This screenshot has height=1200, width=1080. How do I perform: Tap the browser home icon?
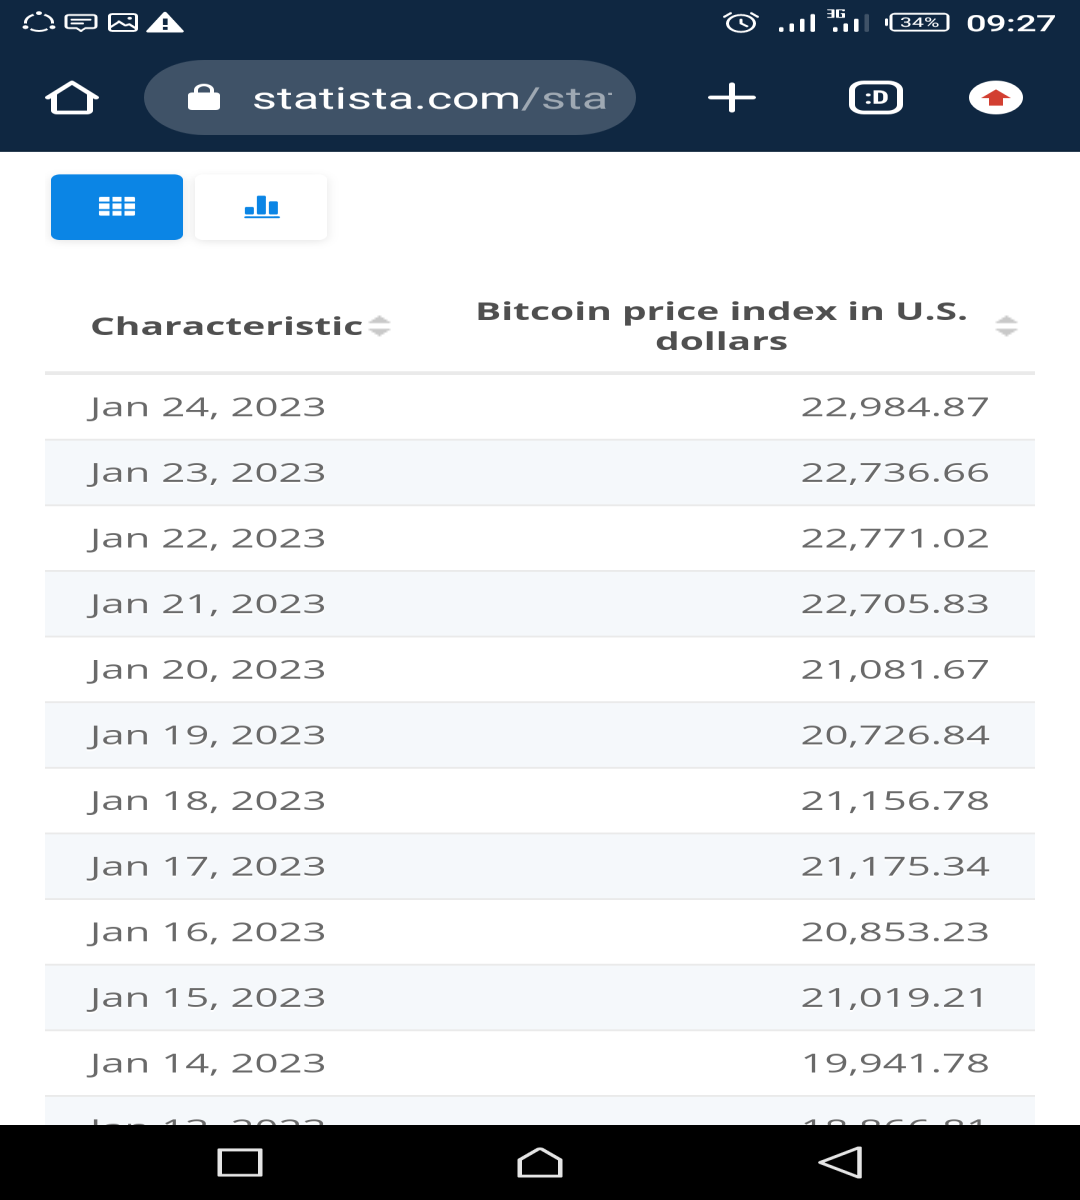point(72,98)
